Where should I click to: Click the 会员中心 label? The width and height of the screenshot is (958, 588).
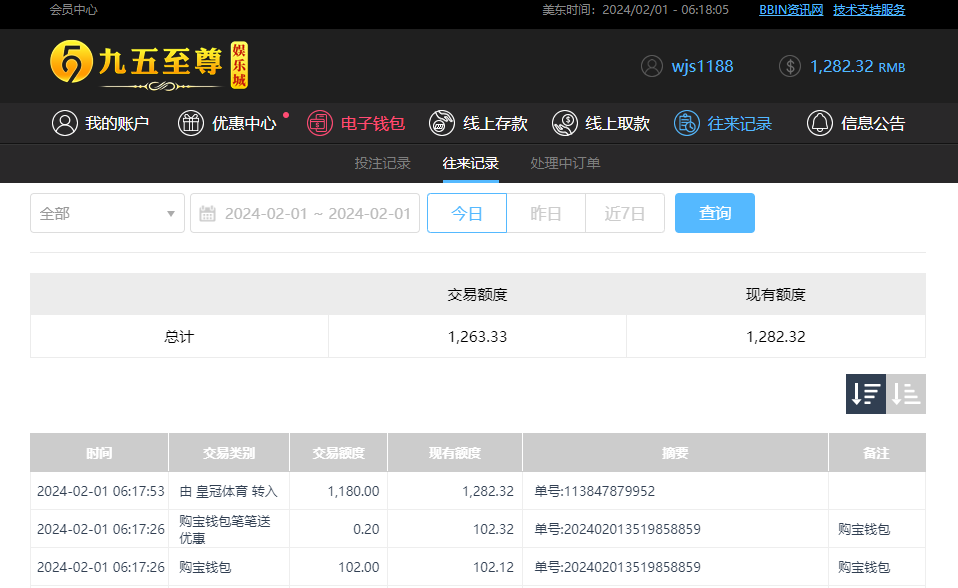point(73,10)
